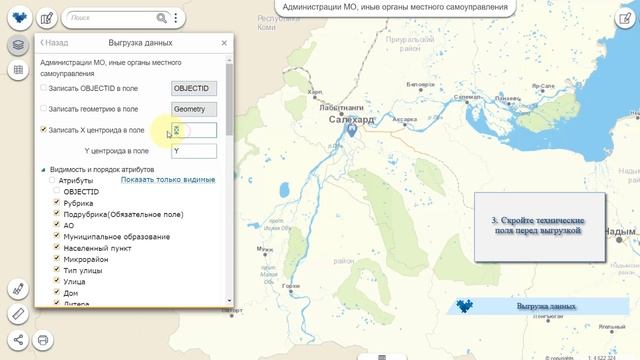Click the Лабытнанги town label on map
The height and width of the screenshot is (360, 640).
341,108
